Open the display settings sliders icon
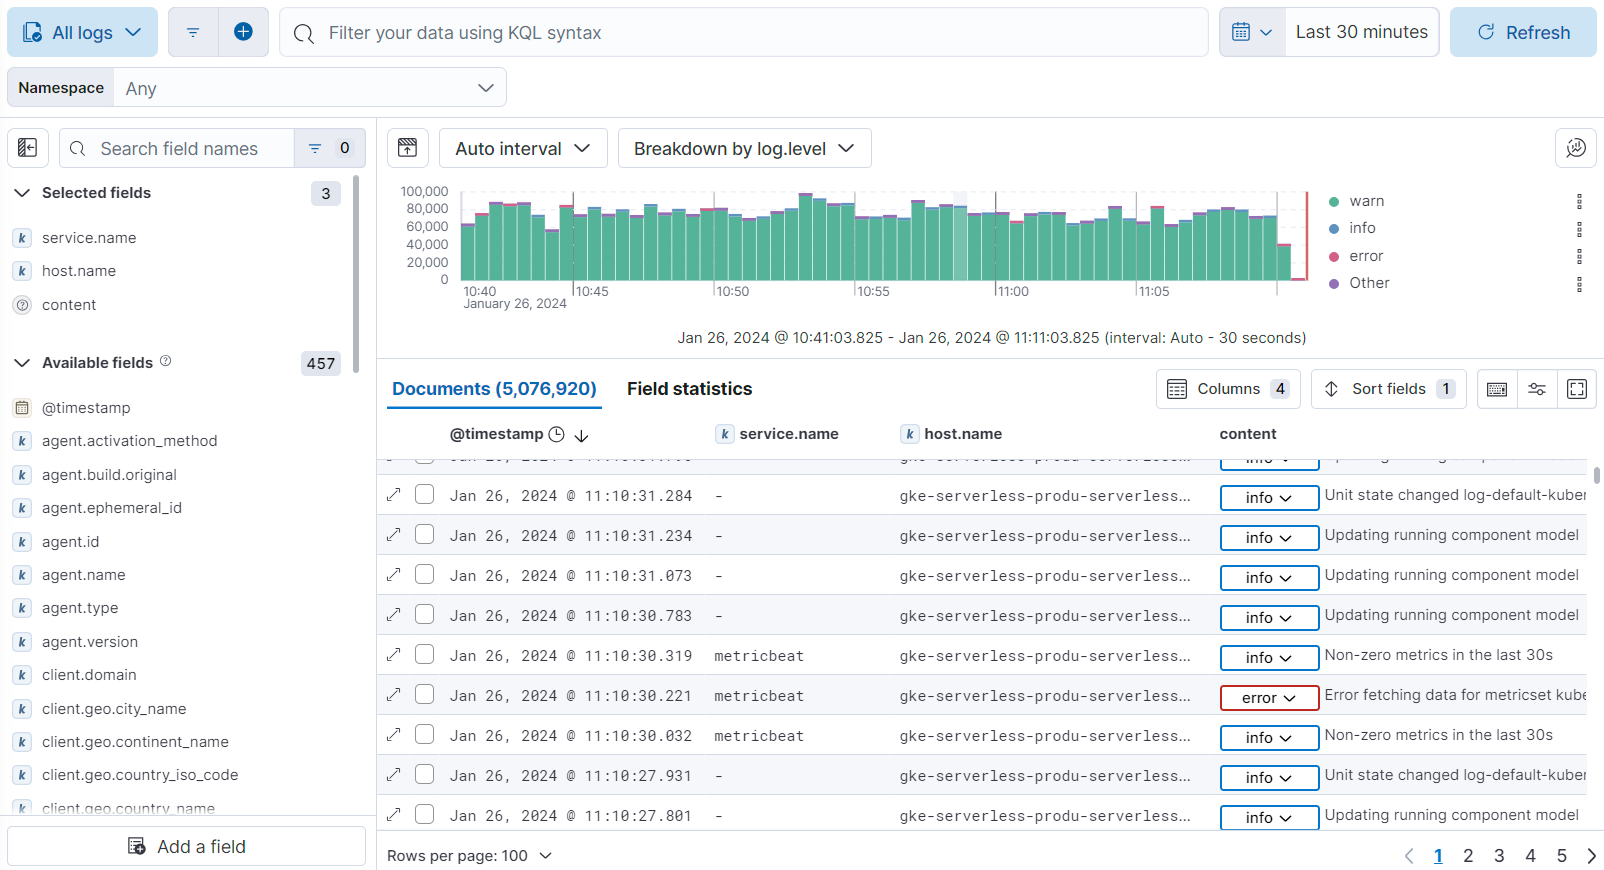The image size is (1604, 870). tap(1536, 389)
